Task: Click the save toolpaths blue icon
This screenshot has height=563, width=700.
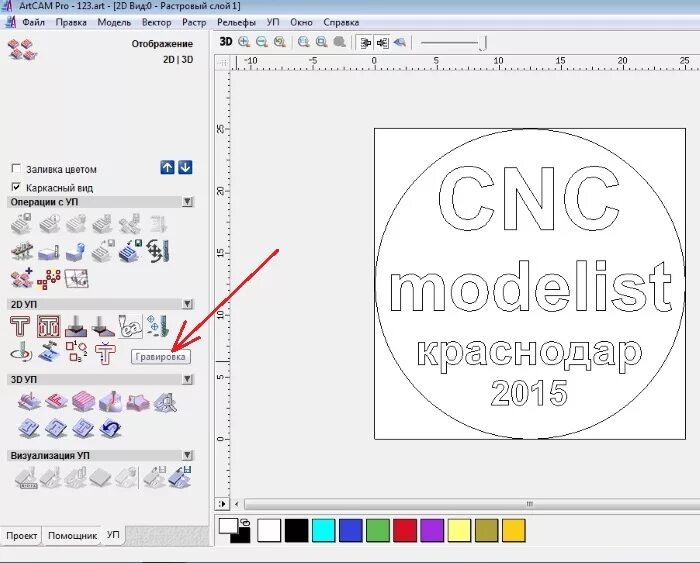Action: (131, 251)
